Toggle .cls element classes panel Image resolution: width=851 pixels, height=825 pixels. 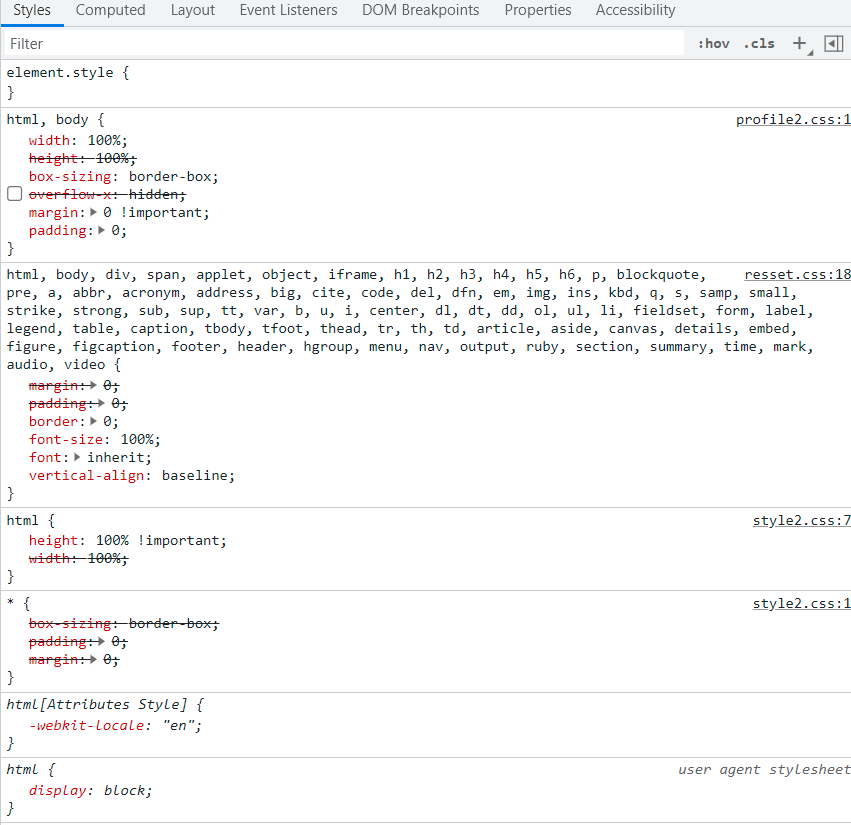click(x=759, y=43)
